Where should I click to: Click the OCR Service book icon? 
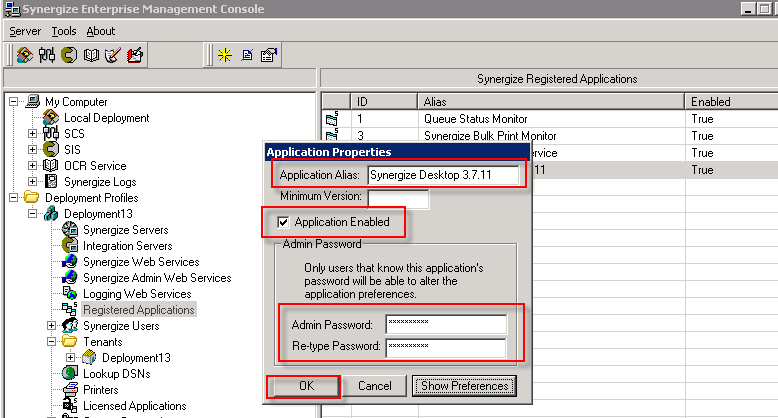coord(51,165)
